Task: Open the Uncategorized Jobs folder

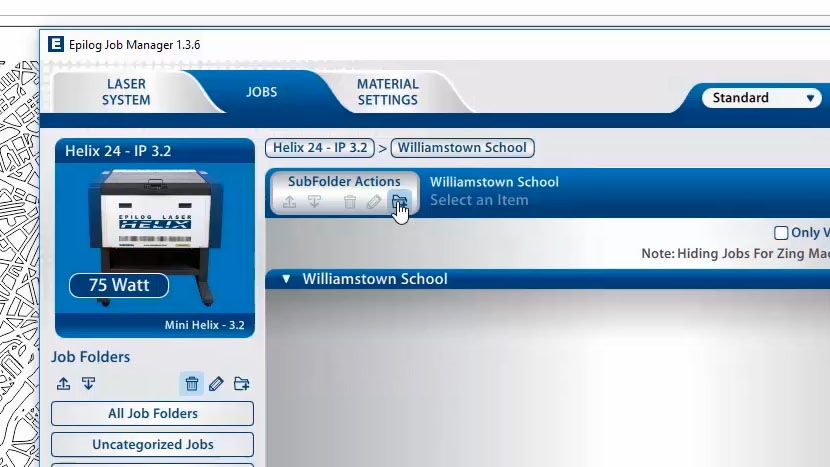Action: point(153,444)
